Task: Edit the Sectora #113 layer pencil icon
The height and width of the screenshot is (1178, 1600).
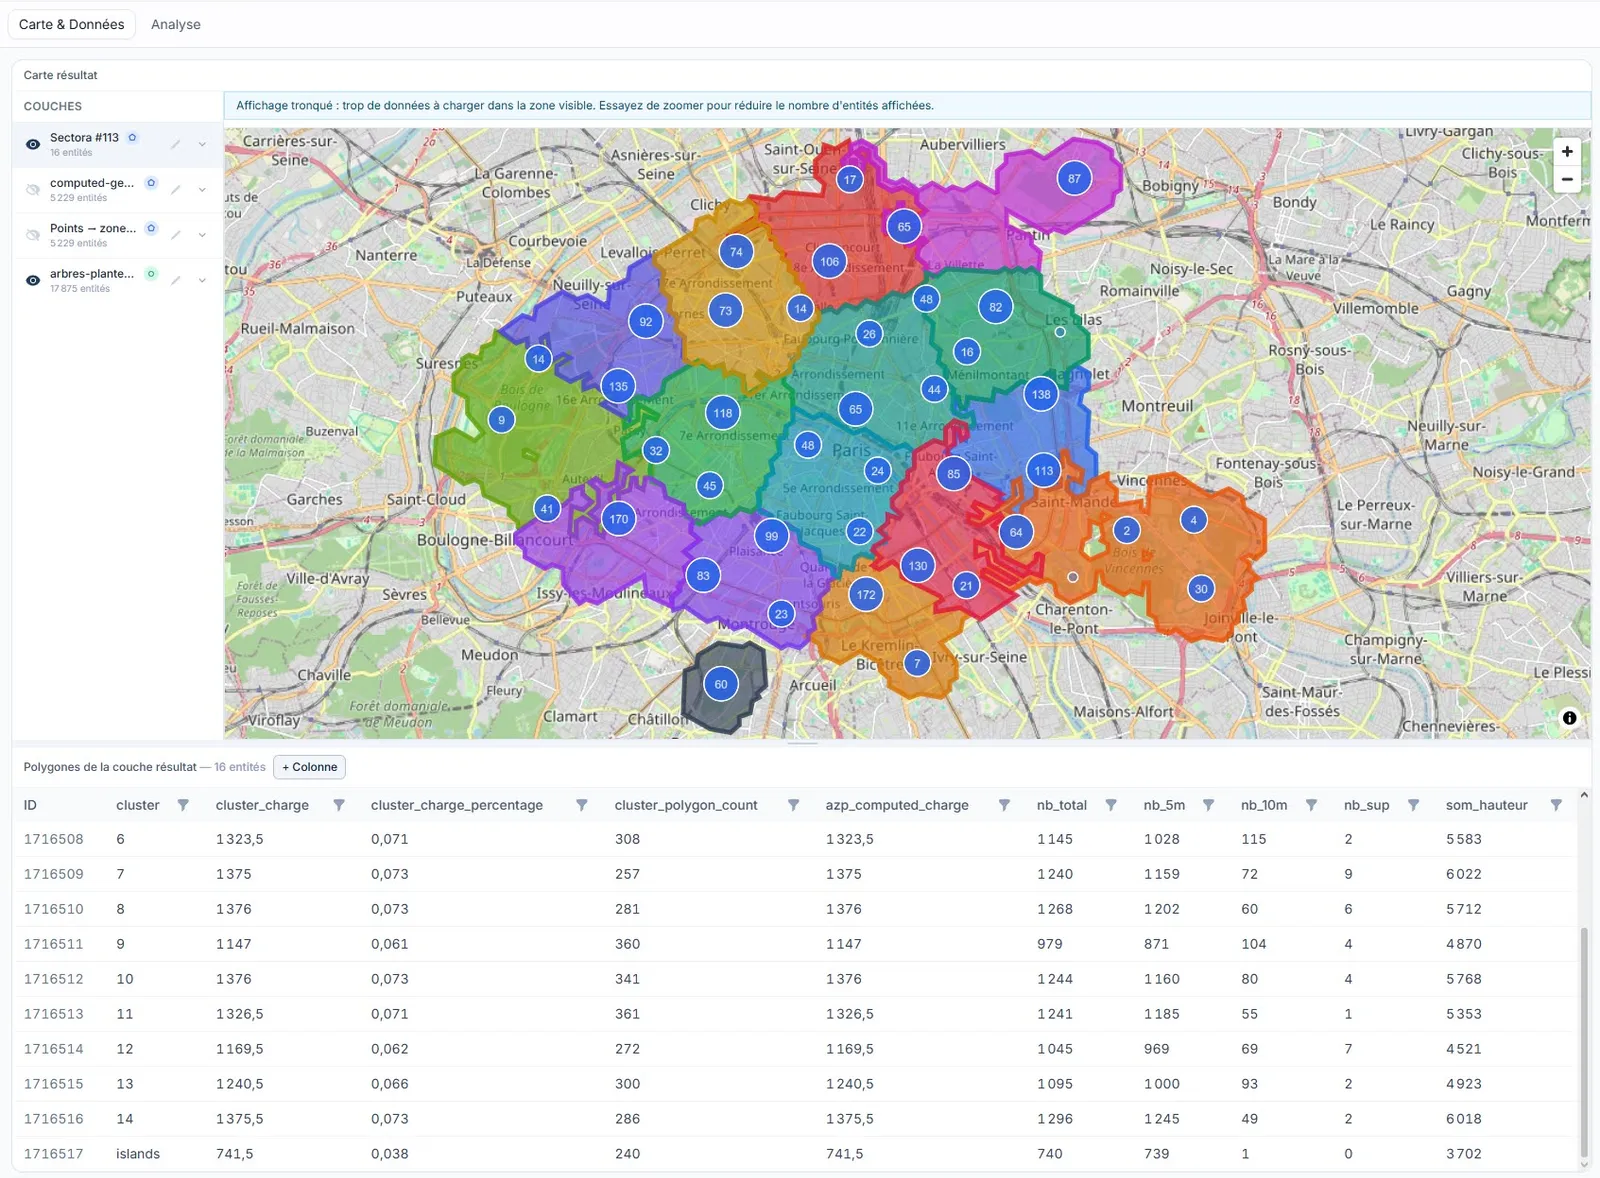Action: 175,144
